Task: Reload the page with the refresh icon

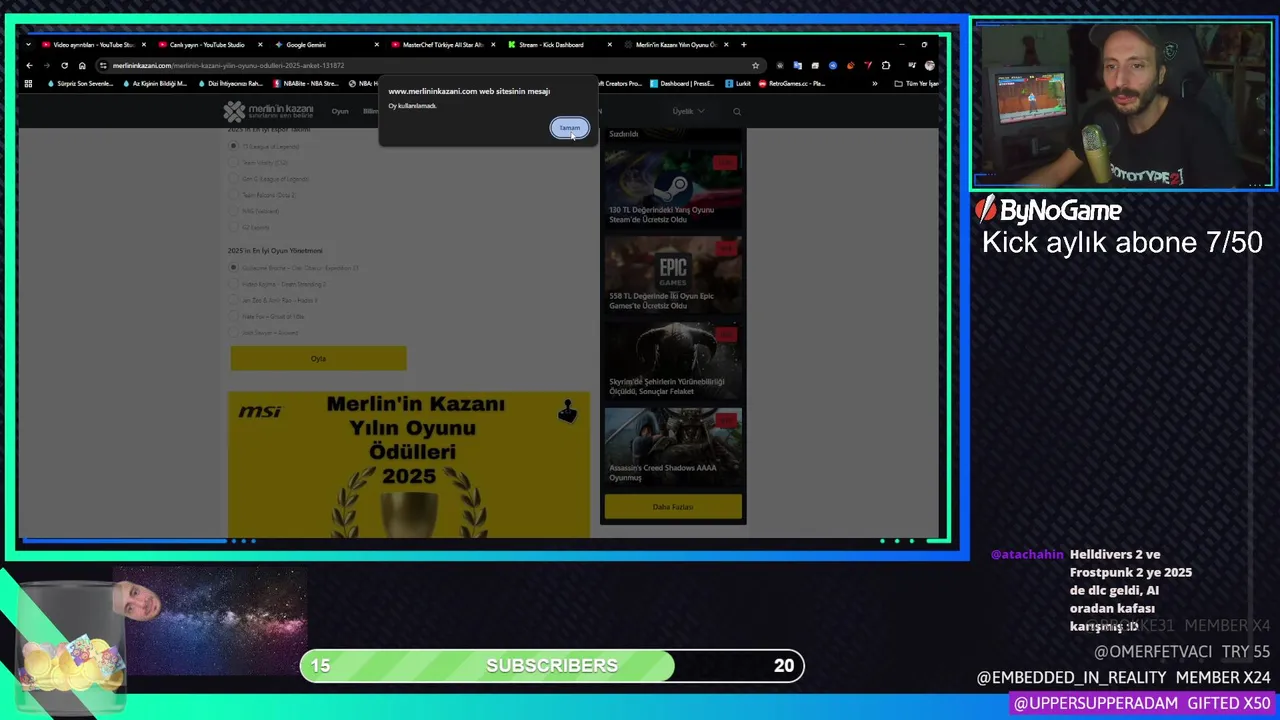Action: click(64, 66)
